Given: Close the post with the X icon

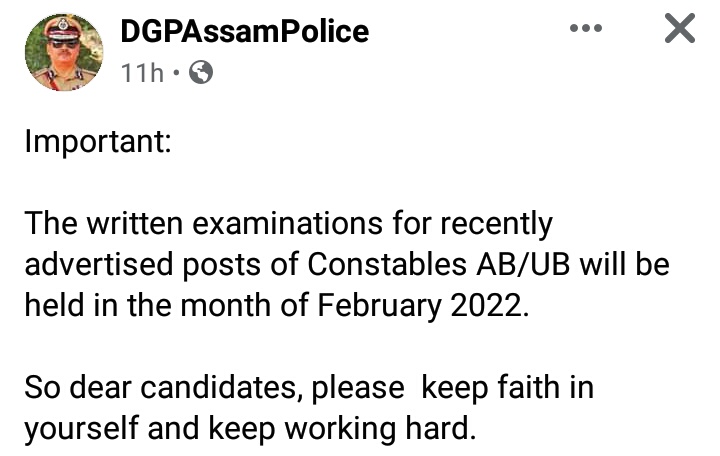Looking at the screenshot, I should (680, 28).
